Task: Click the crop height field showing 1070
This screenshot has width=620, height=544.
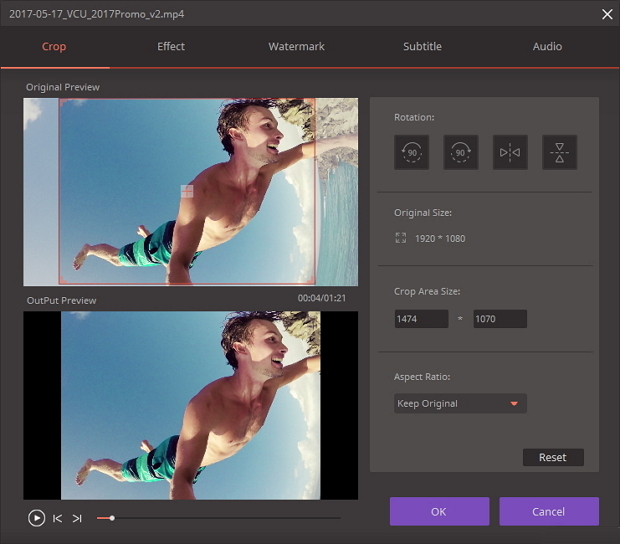Action: click(500, 319)
